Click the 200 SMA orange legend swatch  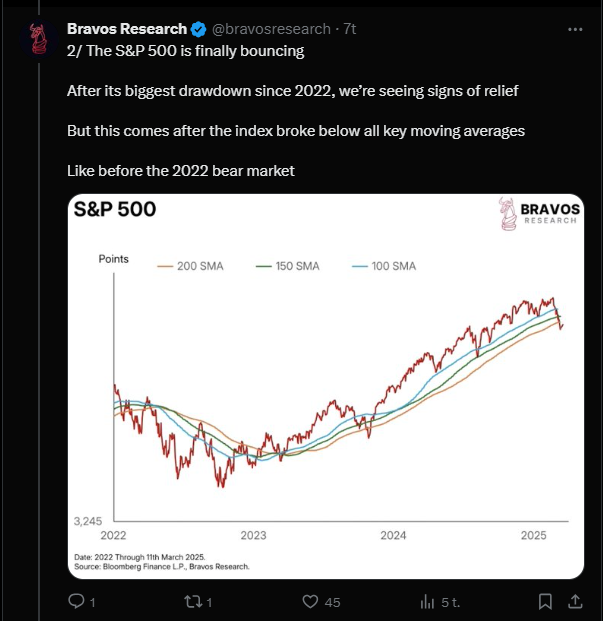point(165,267)
